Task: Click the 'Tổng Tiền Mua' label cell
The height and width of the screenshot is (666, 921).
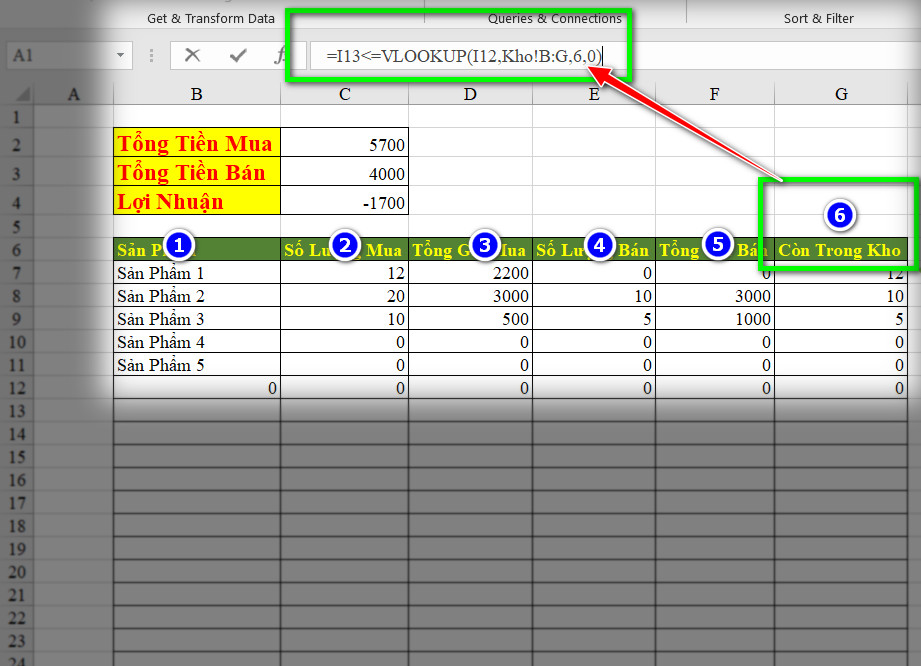Action: click(x=197, y=143)
